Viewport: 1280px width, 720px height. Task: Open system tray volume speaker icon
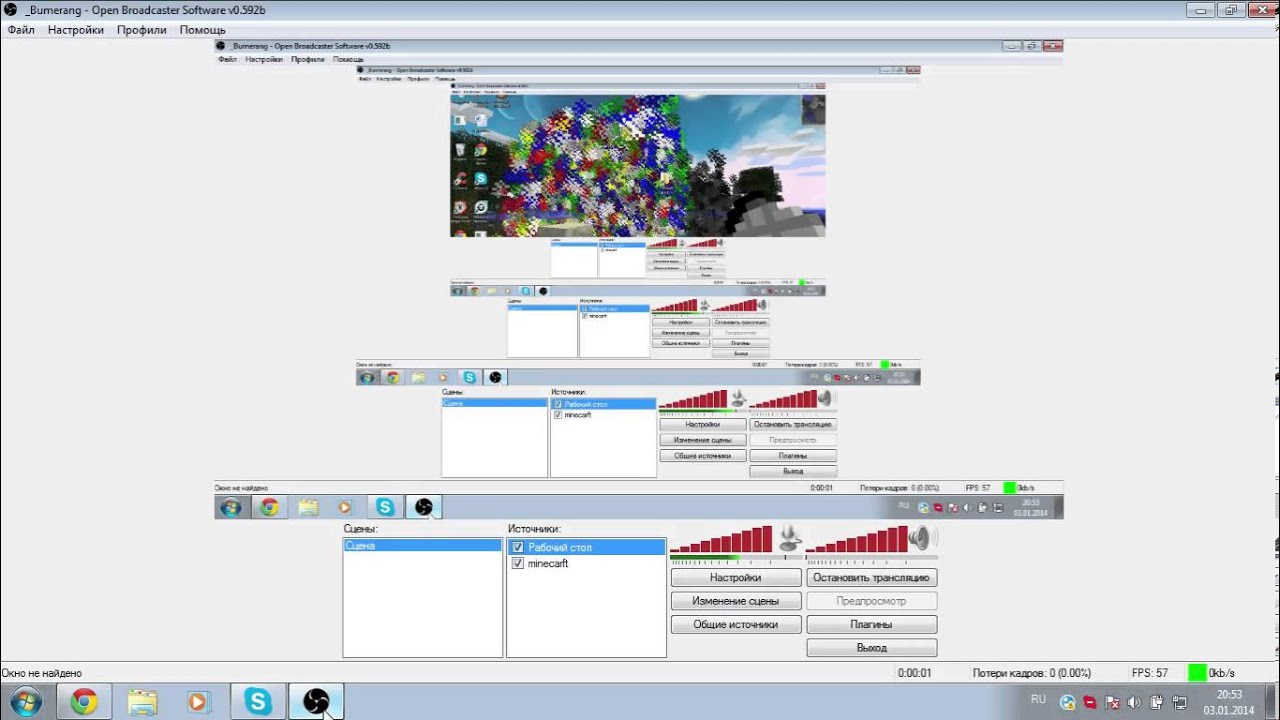coord(1134,702)
